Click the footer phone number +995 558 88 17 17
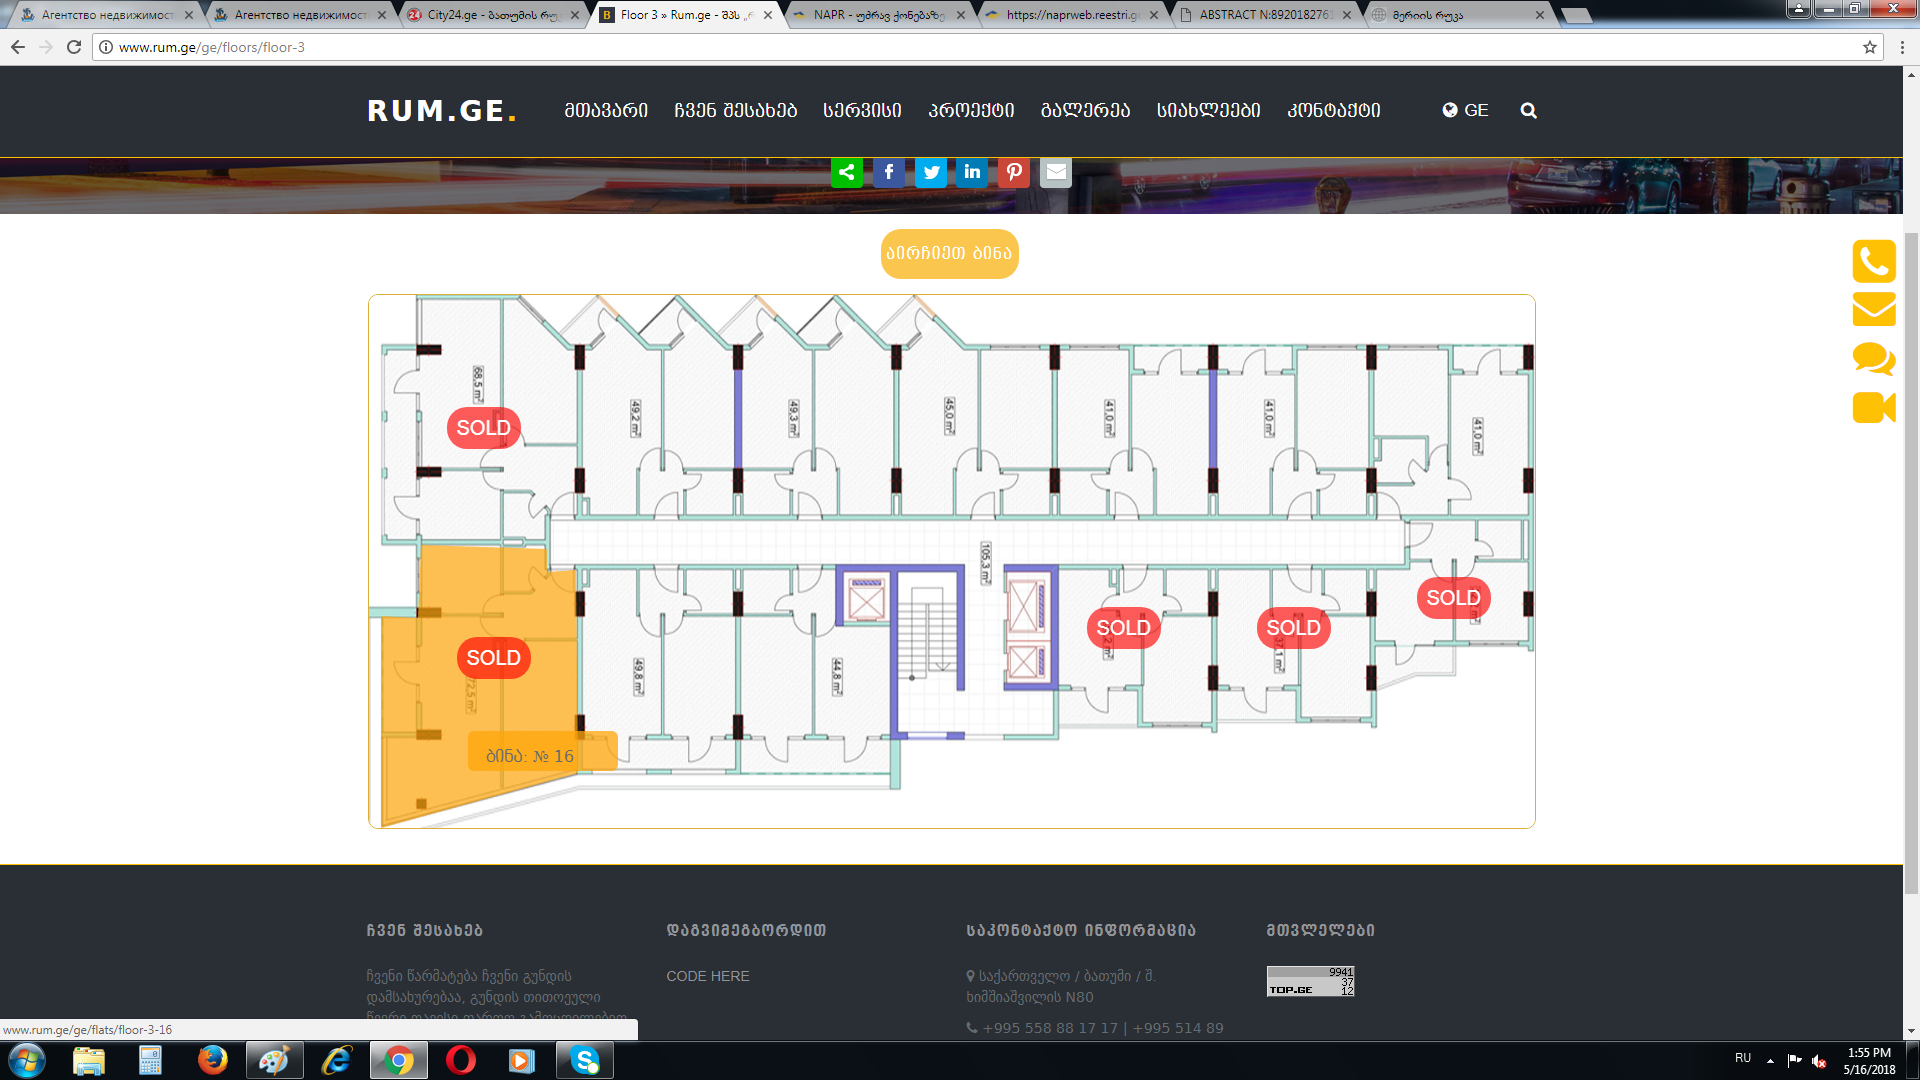Image resolution: width=1920 pixels, height=1080 pixels. click(1050, 1028)
